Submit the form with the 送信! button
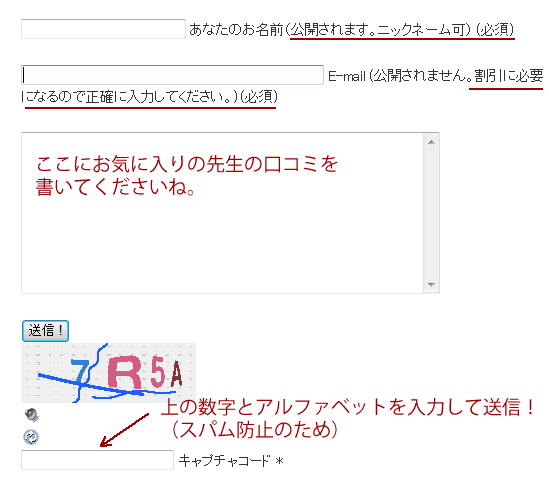 click(45, 331)
